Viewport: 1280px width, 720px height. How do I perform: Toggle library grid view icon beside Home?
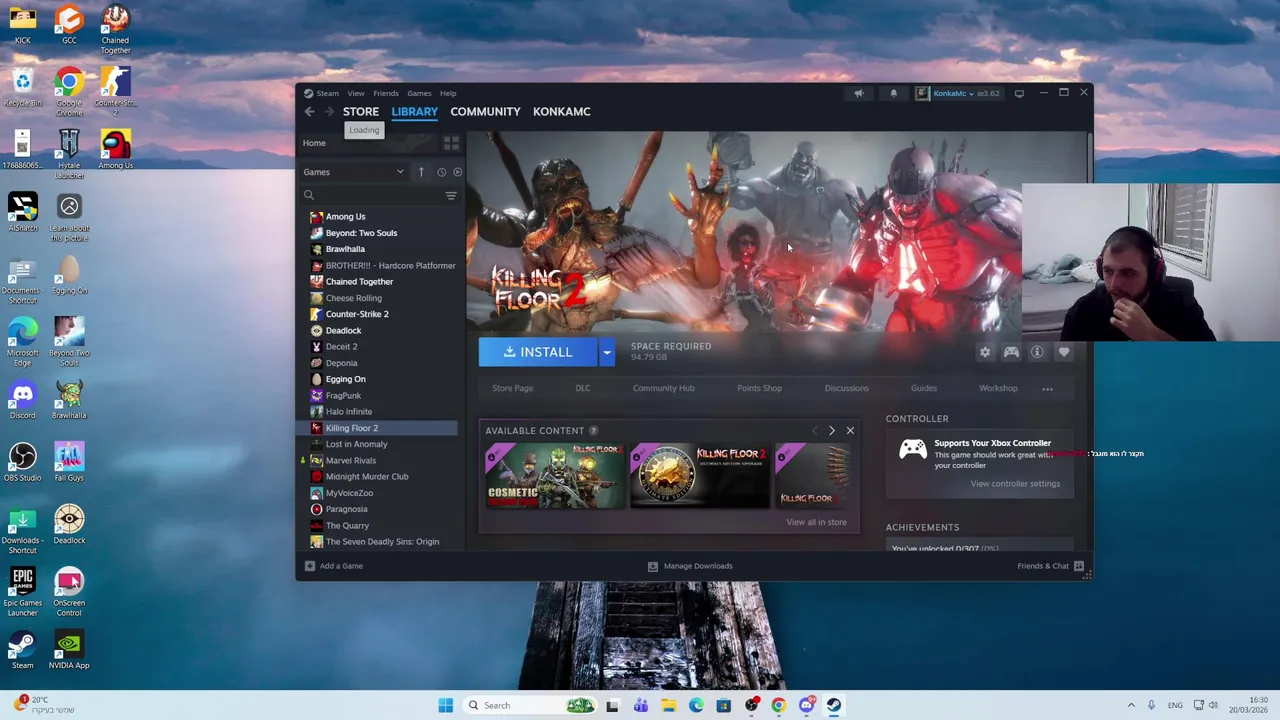coord(451,143)
